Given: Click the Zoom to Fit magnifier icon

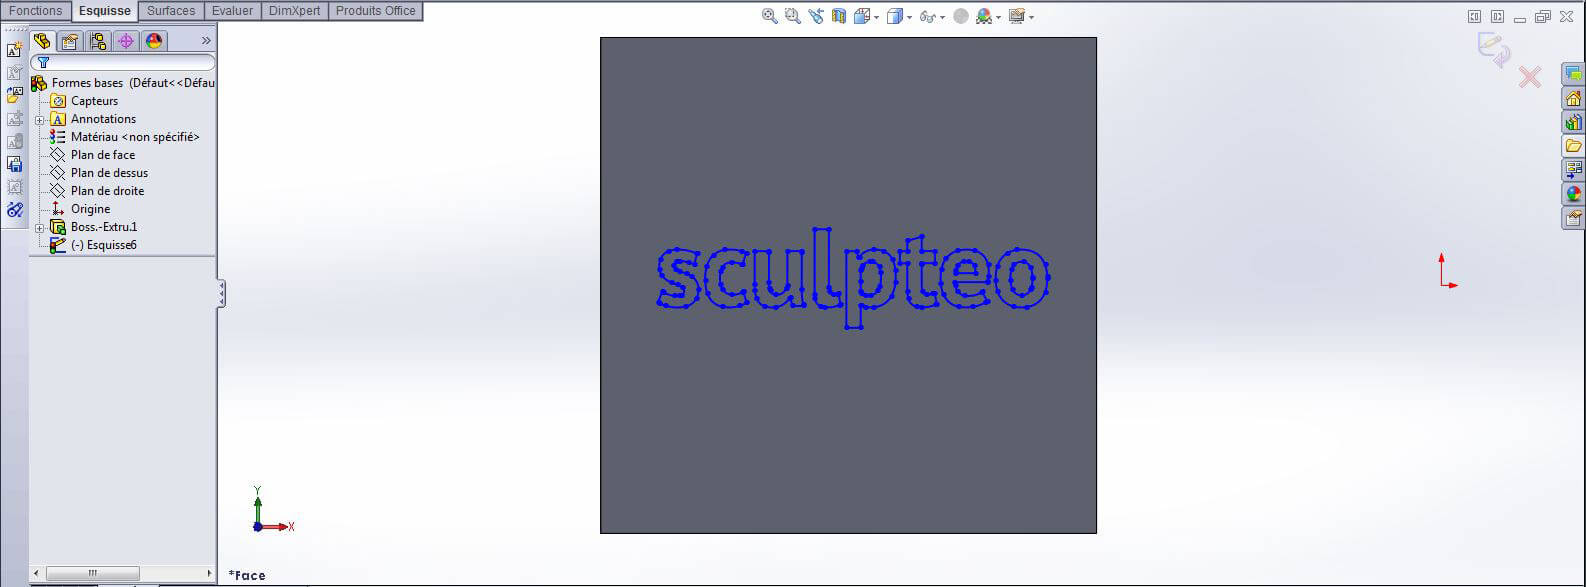Looking at the screenshot, I should [769, 16].
